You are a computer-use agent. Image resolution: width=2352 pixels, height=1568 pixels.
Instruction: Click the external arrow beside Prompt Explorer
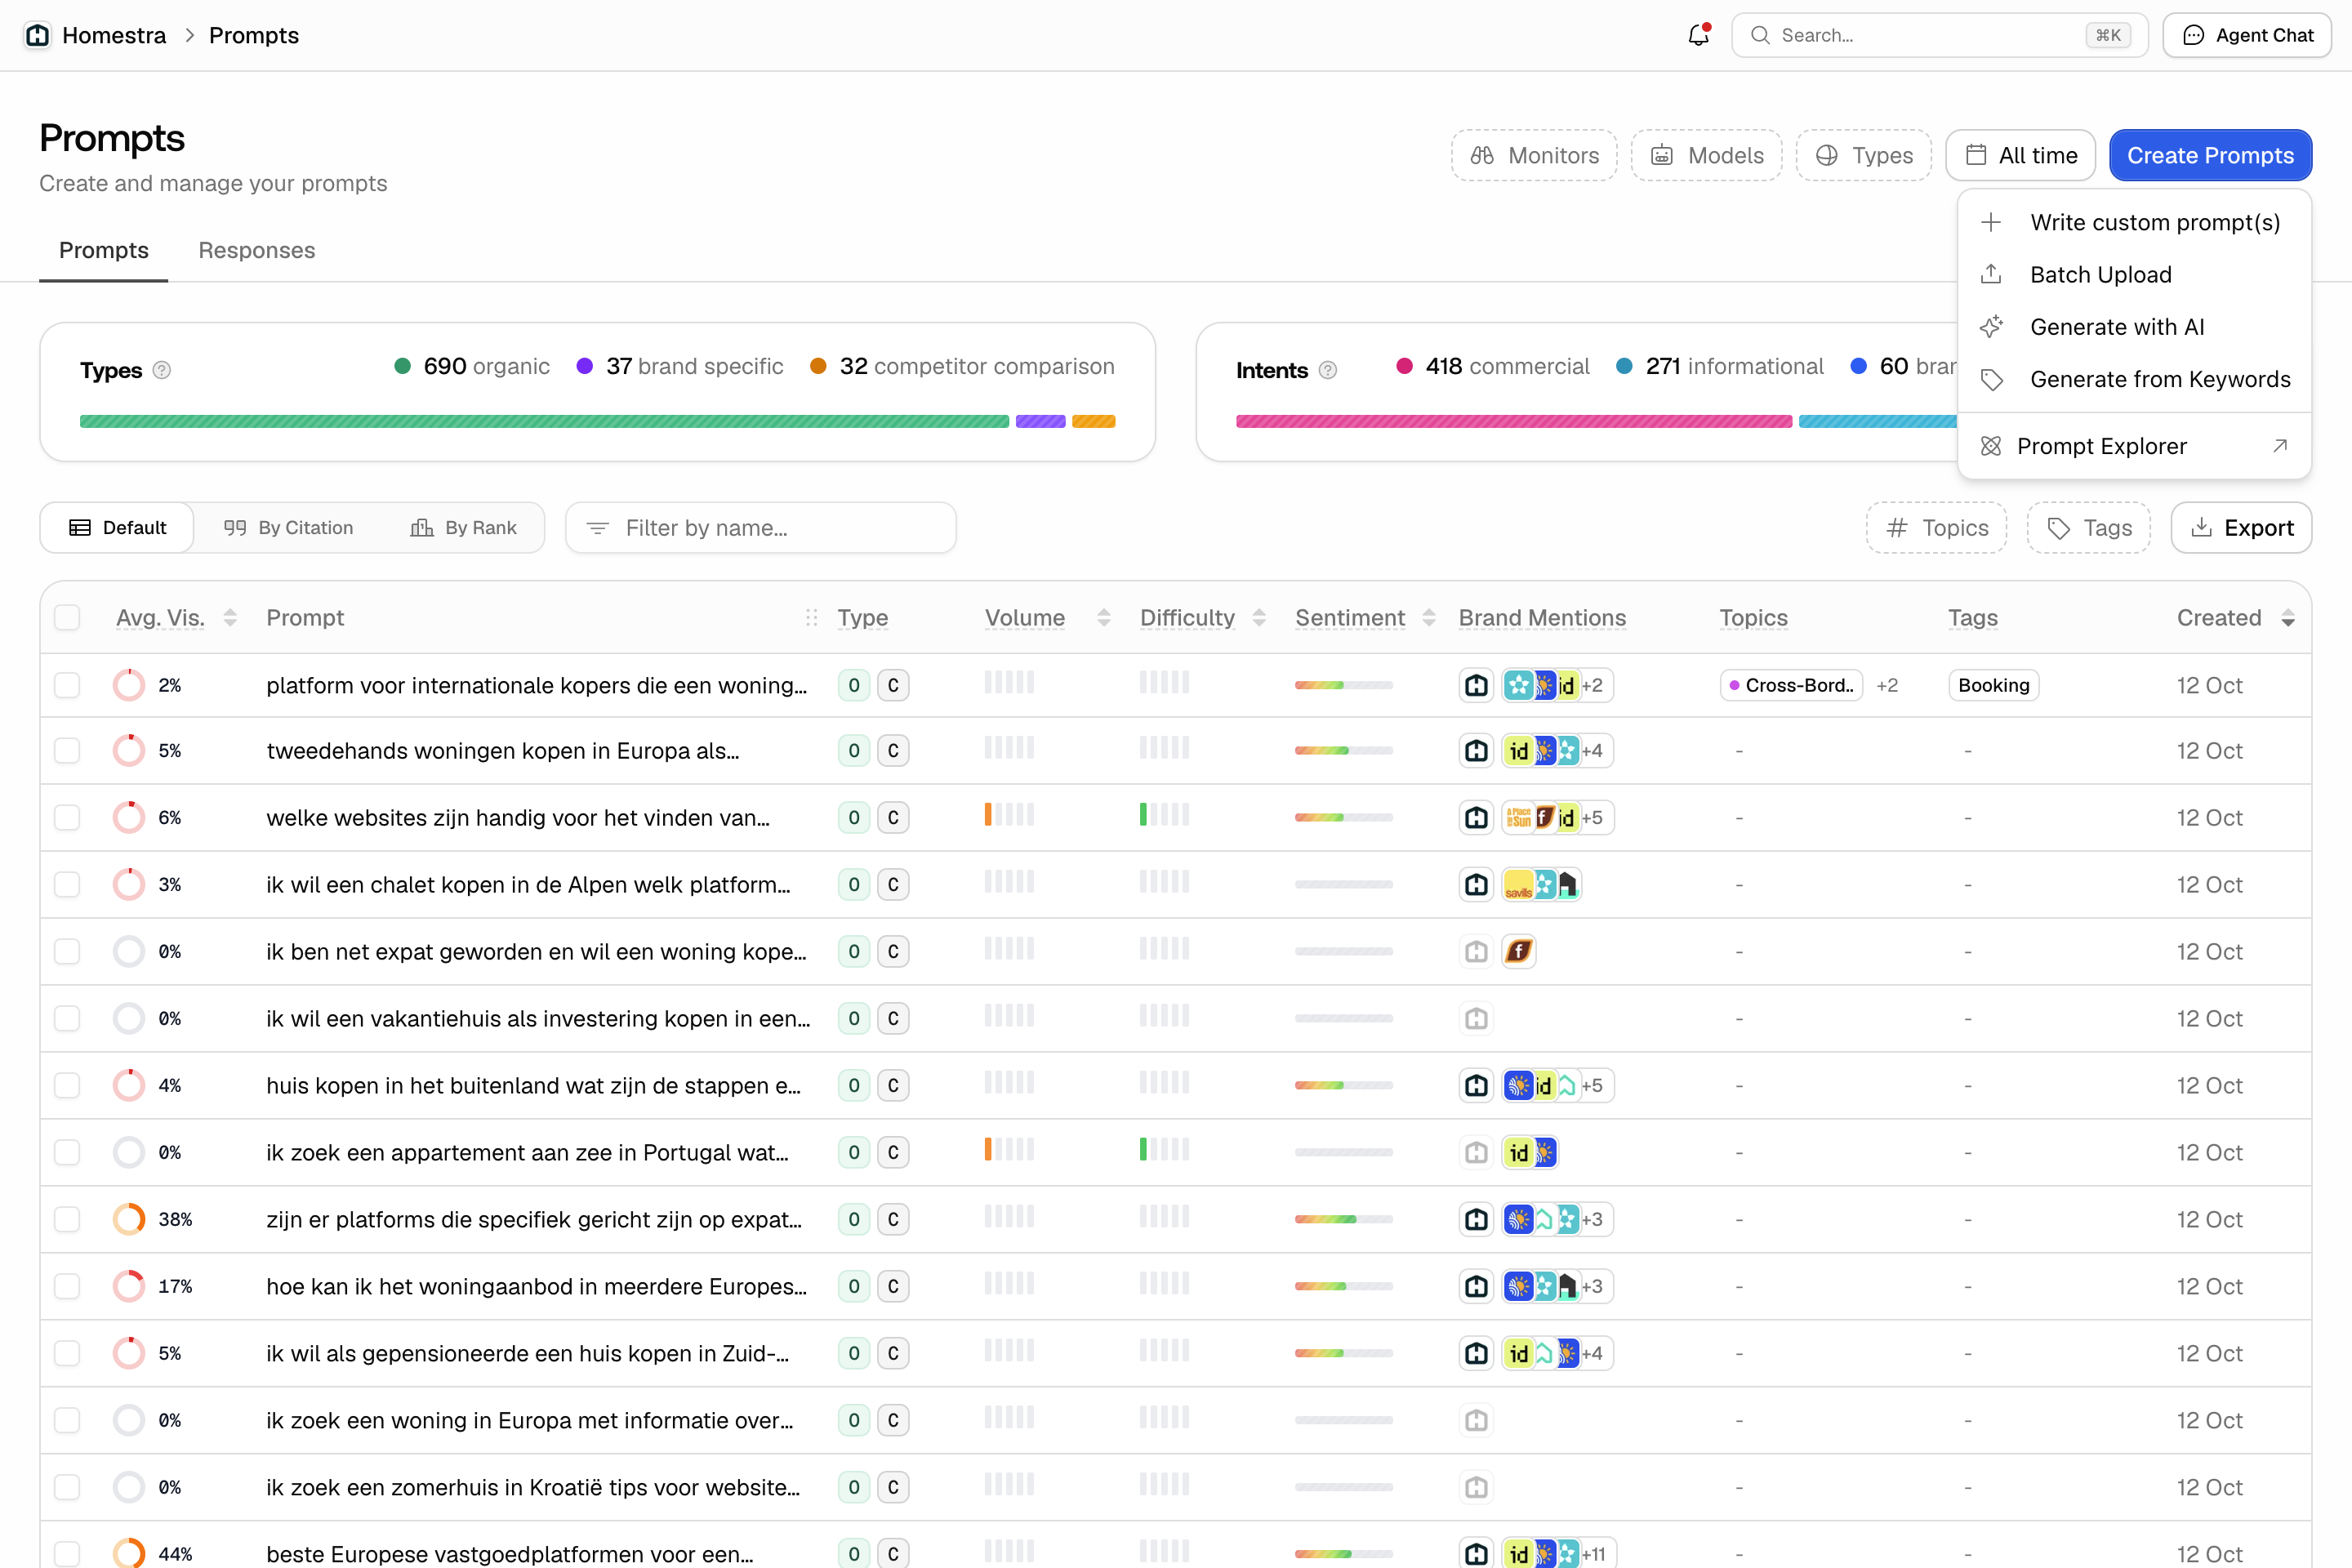[2280, 446]
